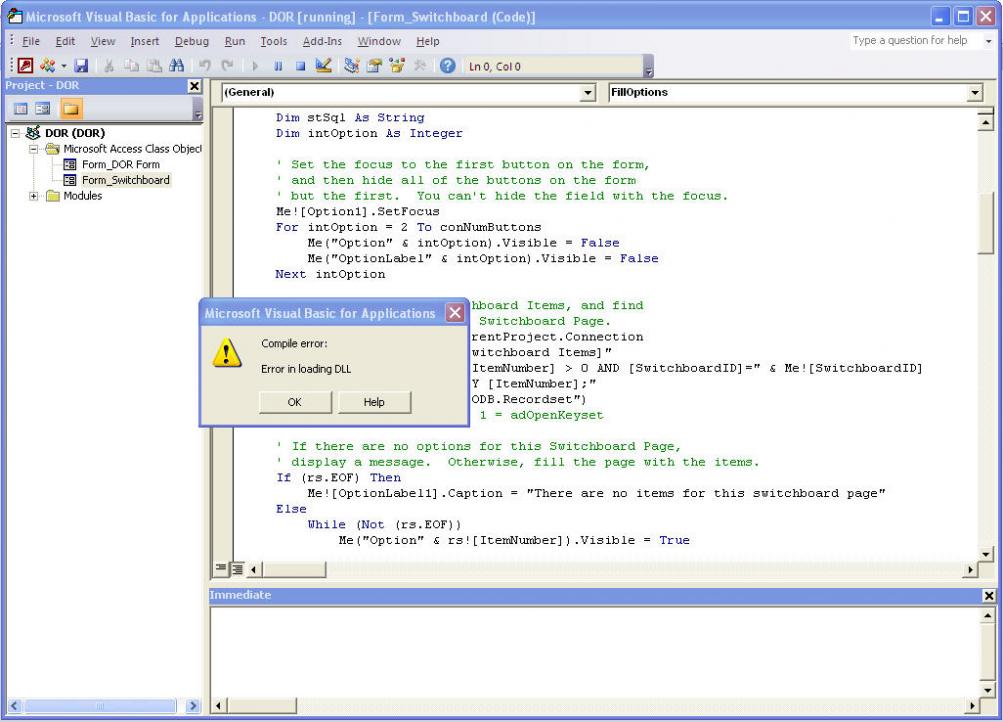Click the 'Me![Option1].SetFocus' code line
The width and height of the screenshot is (1003, 722).
pos(358,212)
